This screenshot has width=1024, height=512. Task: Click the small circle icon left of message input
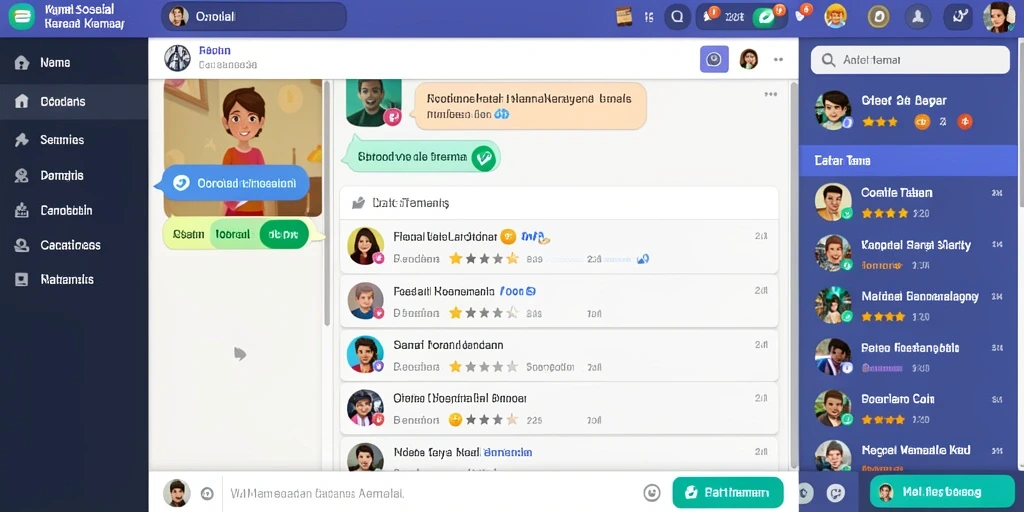tap(208, 493)
